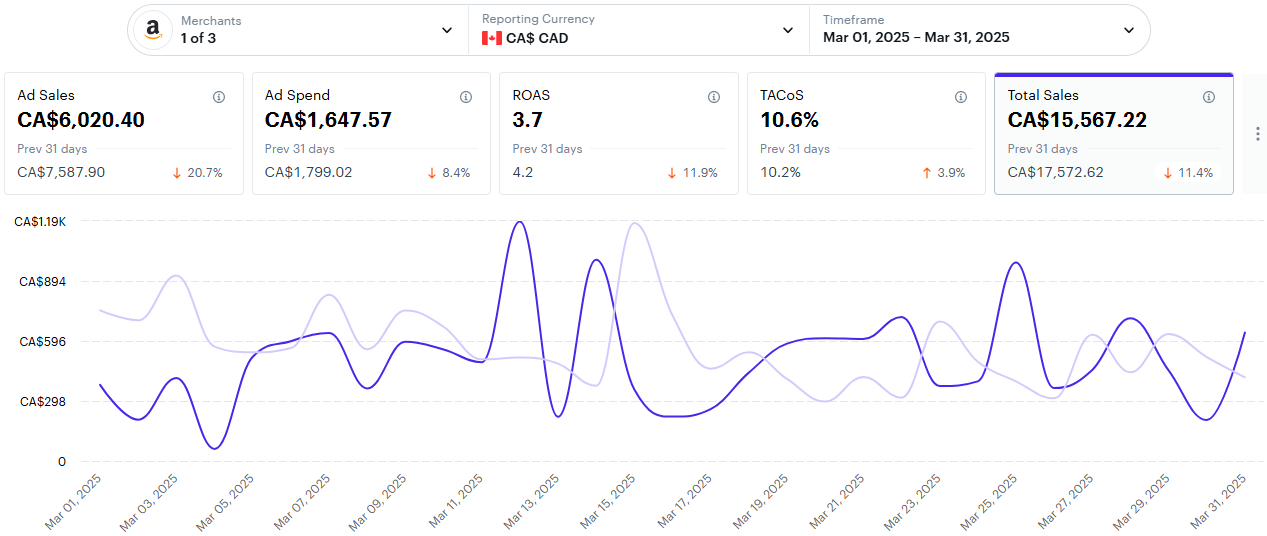Click the Mar 15, 2025 axis label
The width and height of the screenshot is (1267, 536).
pos(608,503)
